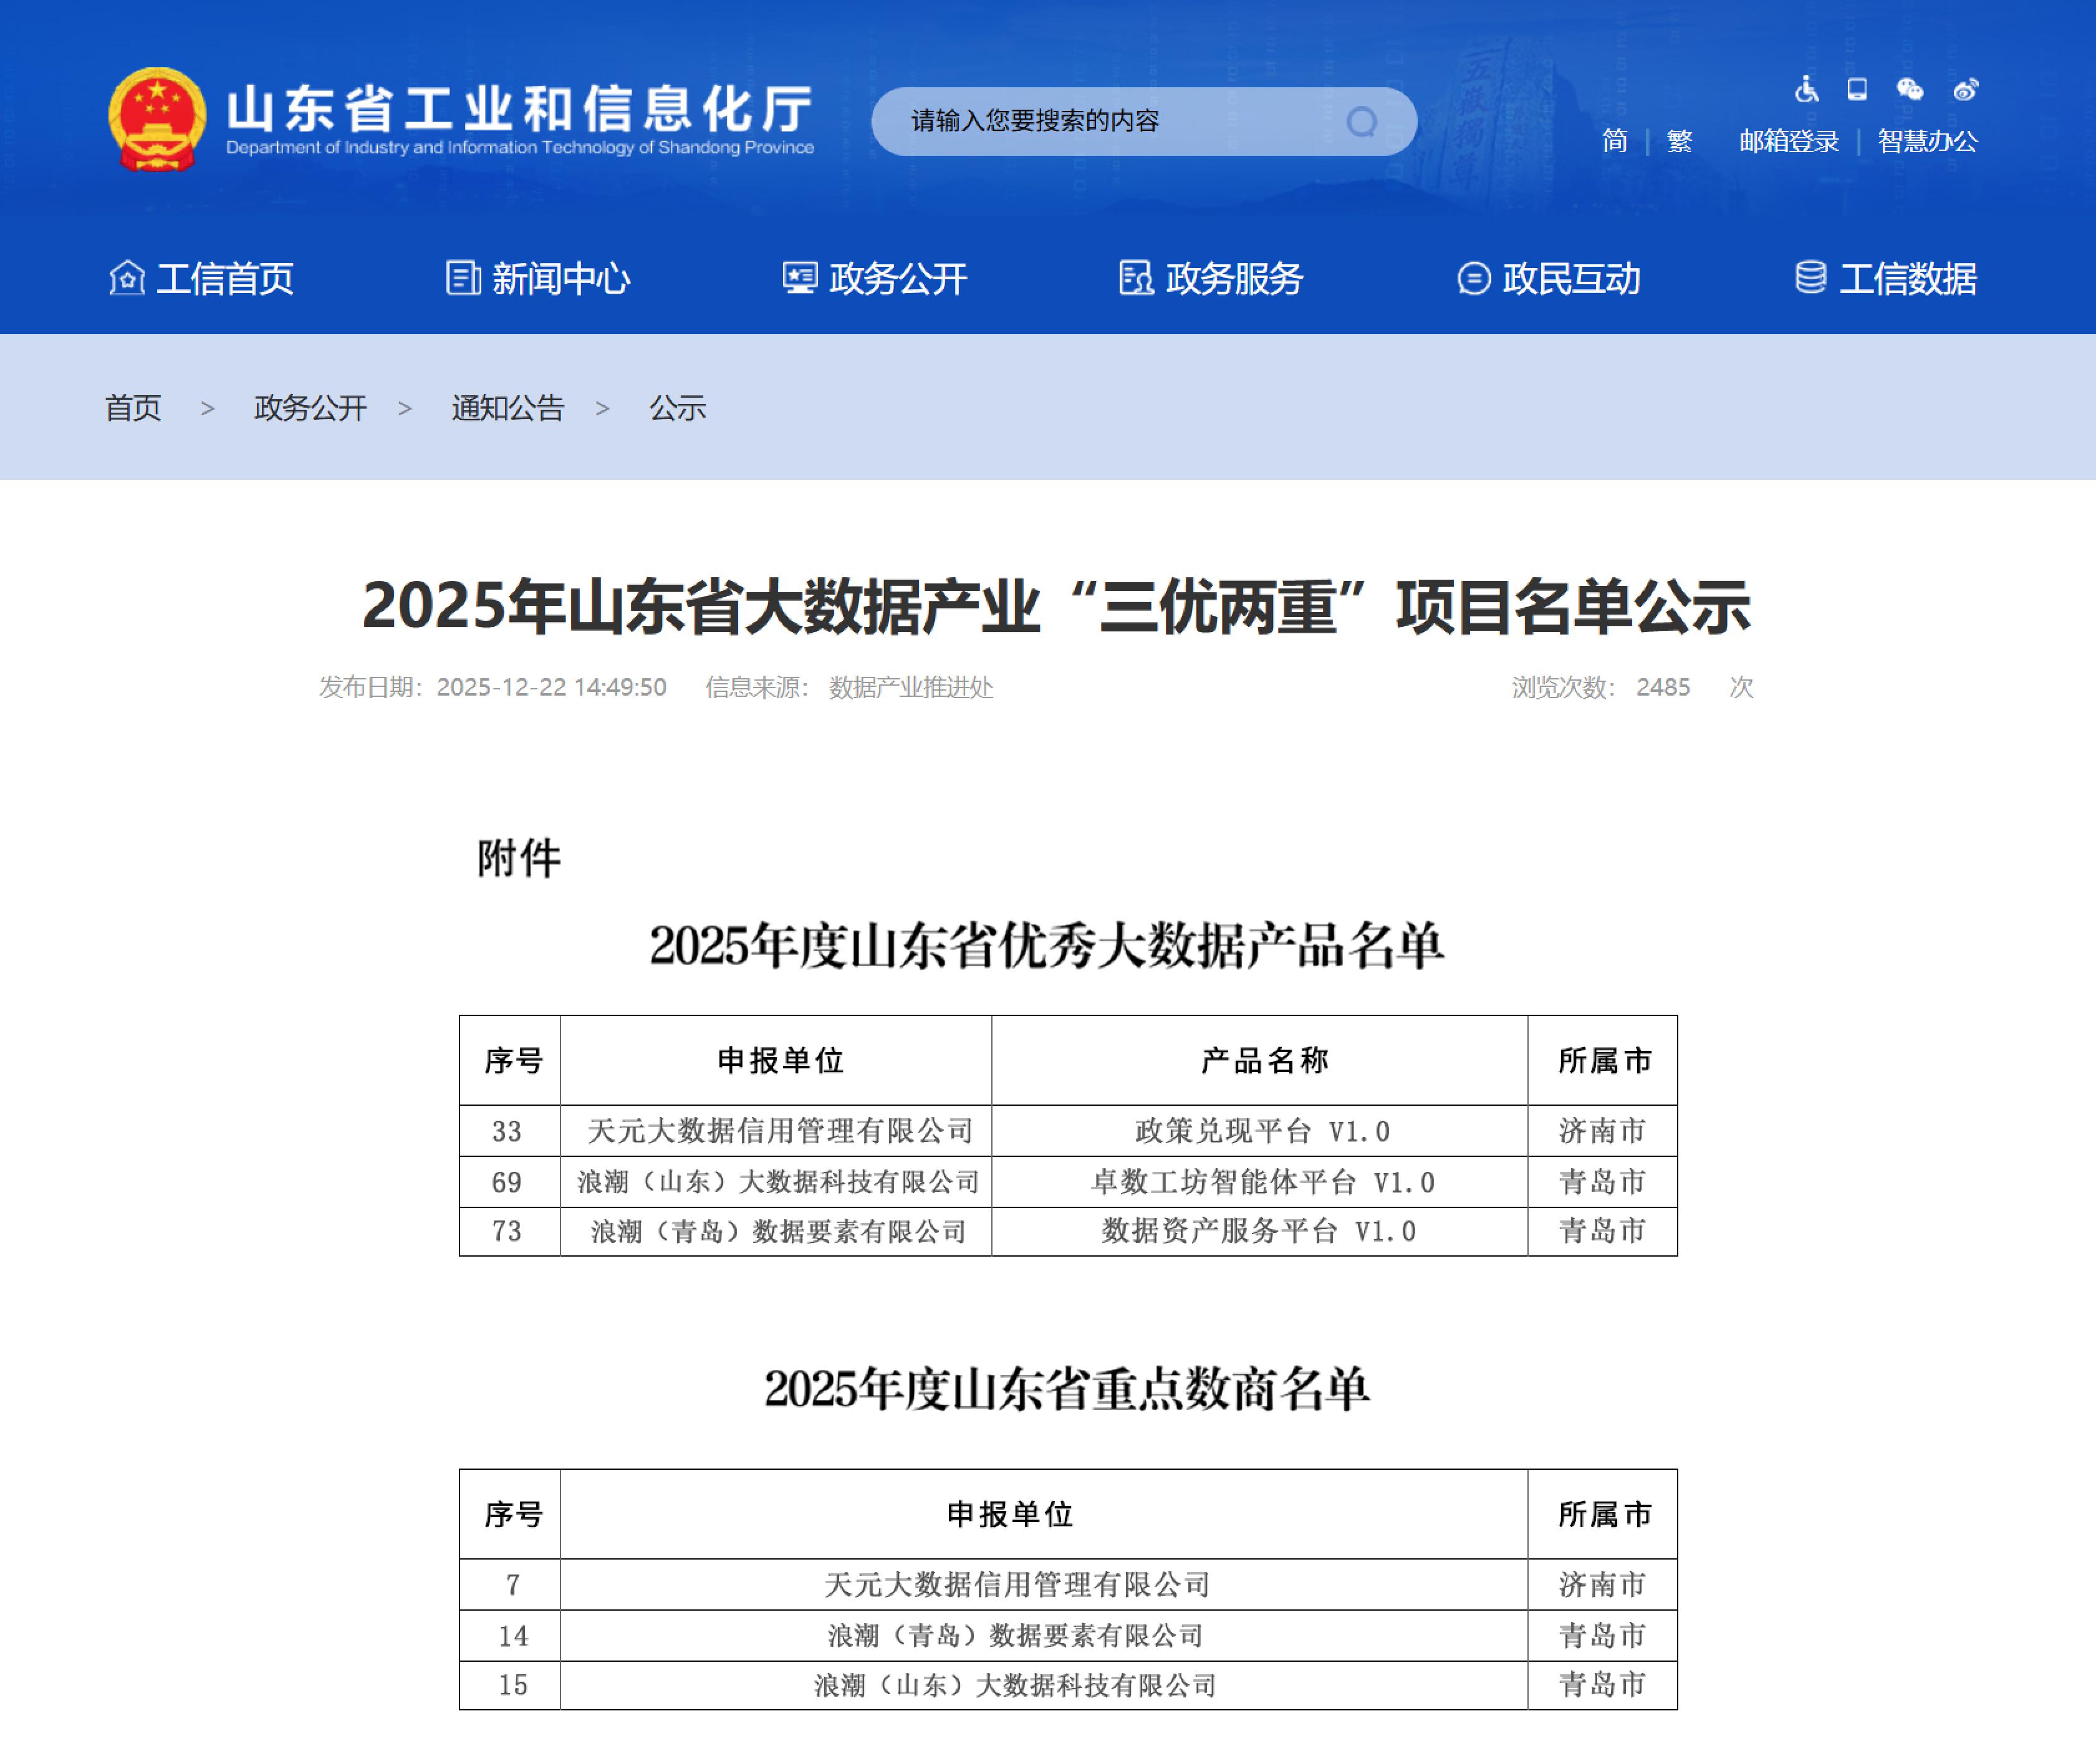2096x1764 pixels.
Task: Switch to Traditional Chinese (繁)
Action: pyautogui.click(x=1679, y=141)
